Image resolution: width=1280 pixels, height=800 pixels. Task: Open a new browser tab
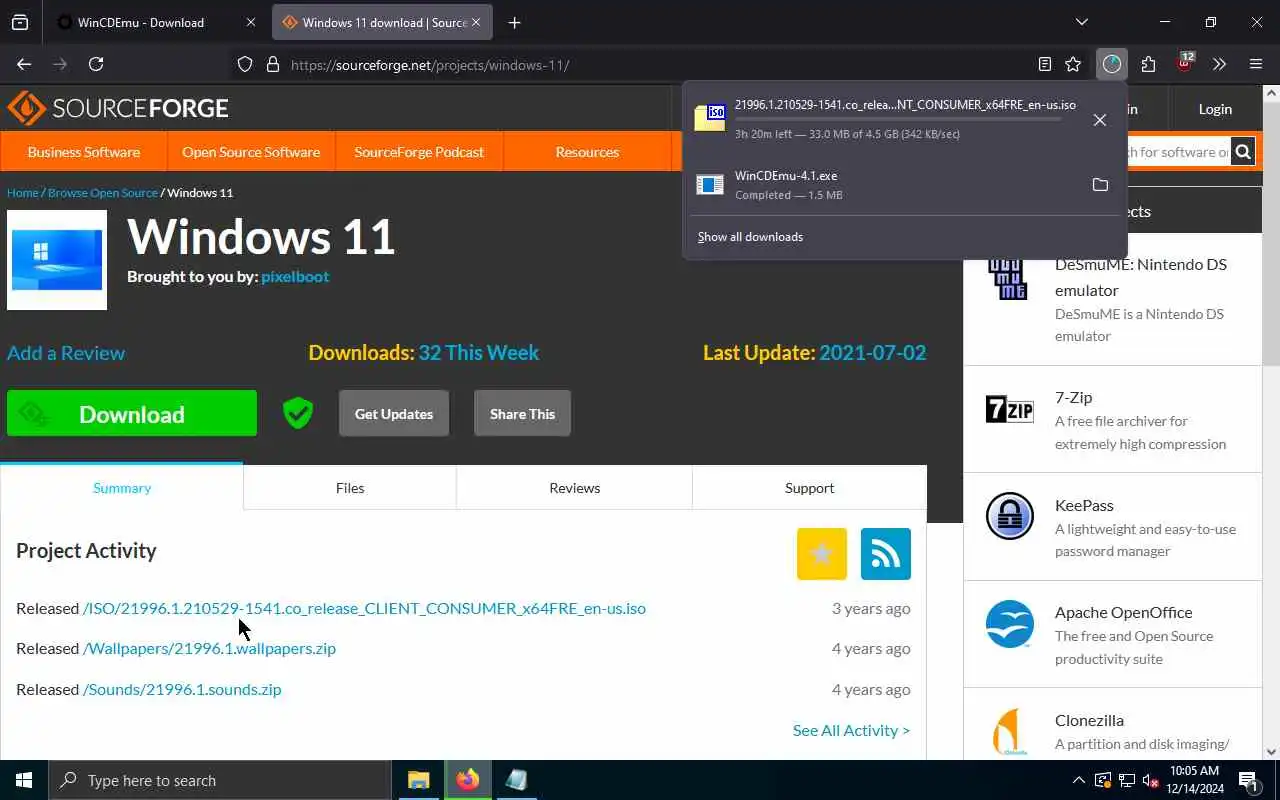point(514,22)
